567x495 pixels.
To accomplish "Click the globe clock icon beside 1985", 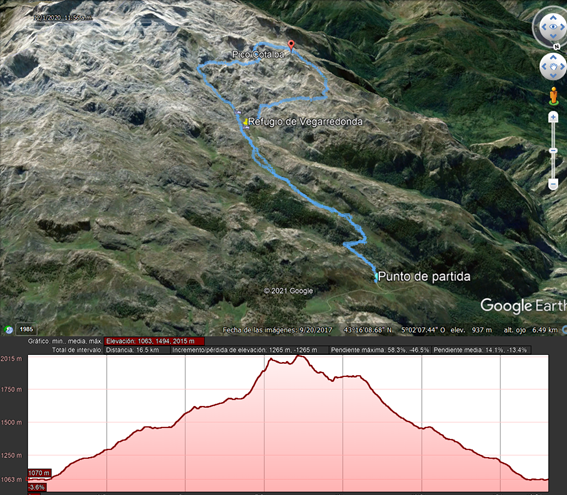I will [8, 330].
